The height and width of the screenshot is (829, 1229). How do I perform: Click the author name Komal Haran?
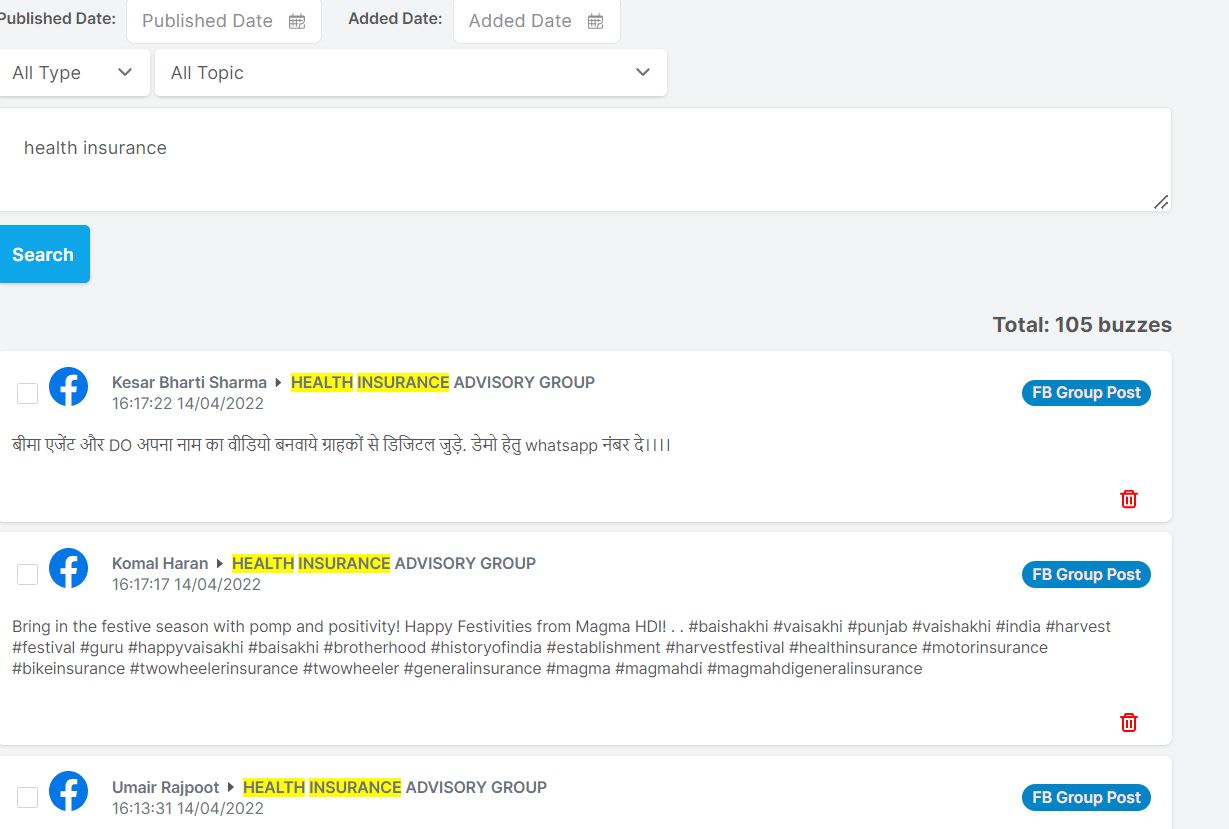pos(160,563)
